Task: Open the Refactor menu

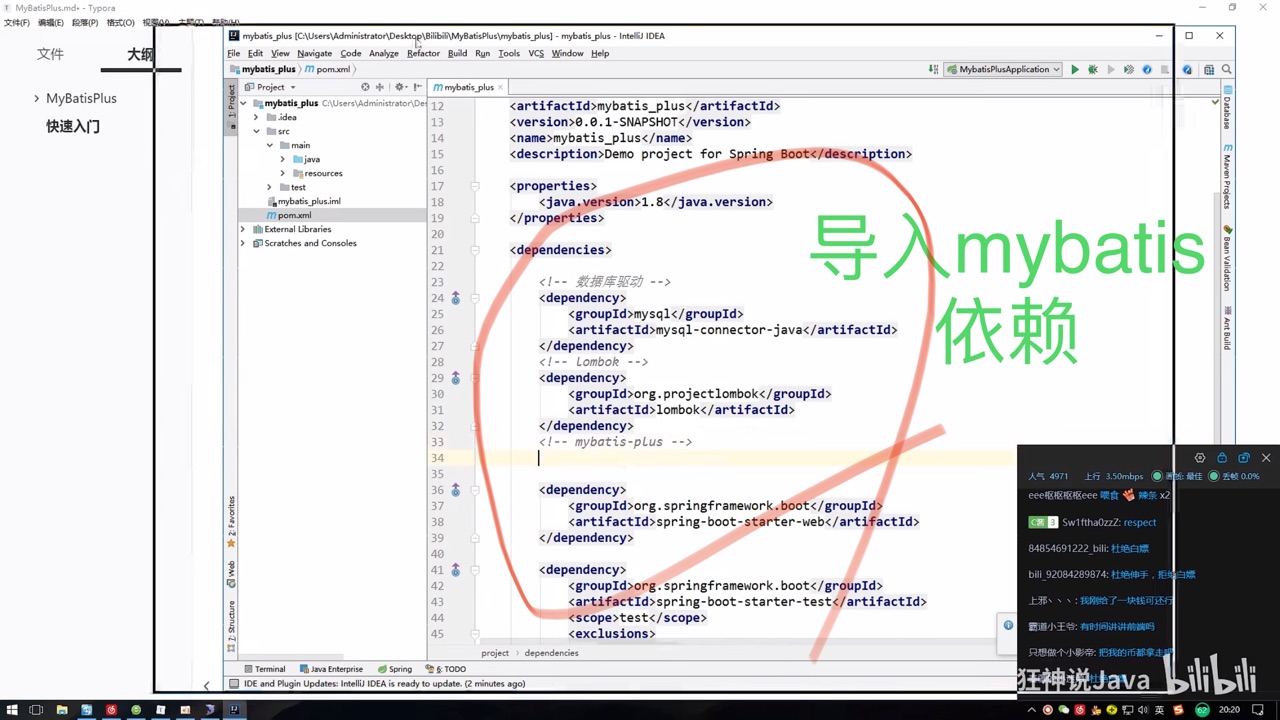Action: click(423, 53)
